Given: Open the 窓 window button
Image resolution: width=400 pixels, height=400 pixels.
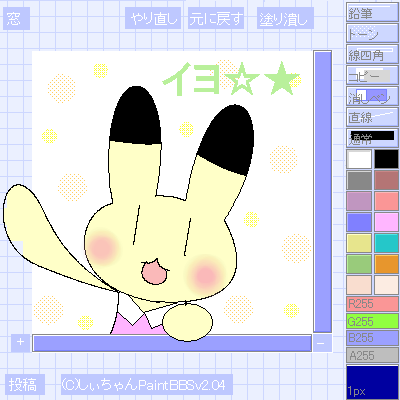Looking at the screenshot, I should click(x=16, y=19).
